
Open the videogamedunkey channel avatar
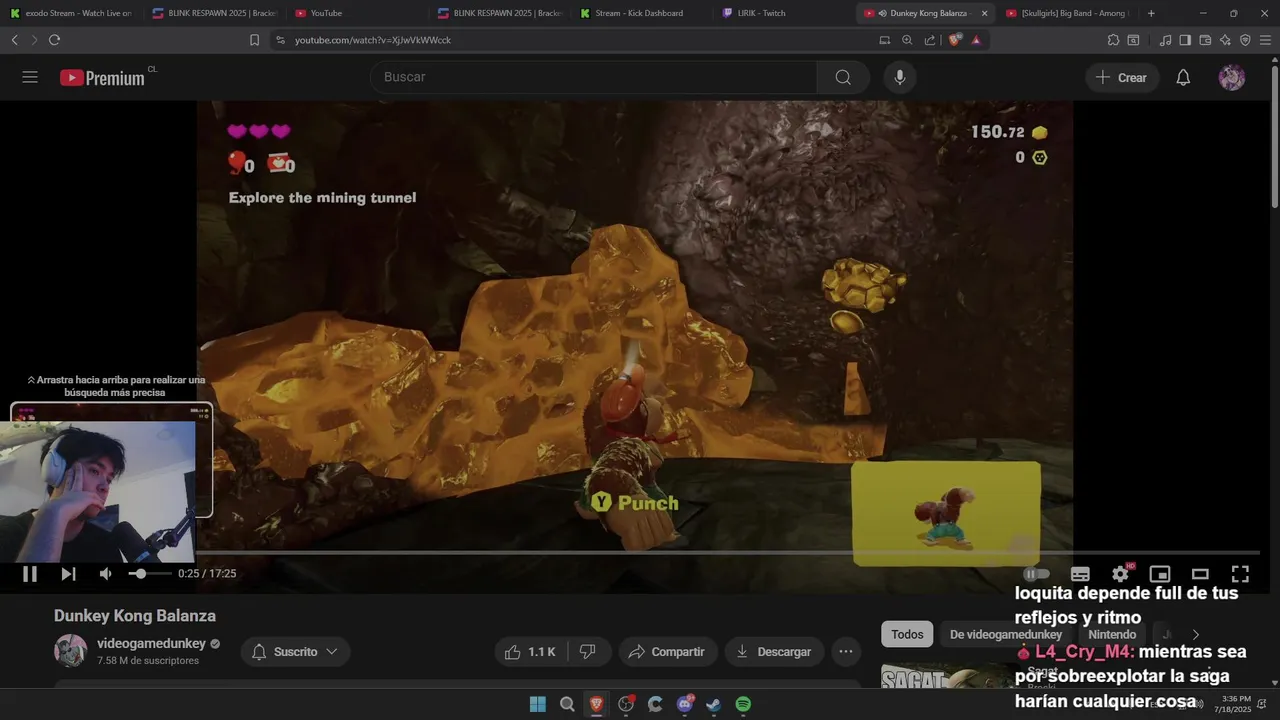tap(70, 651)
